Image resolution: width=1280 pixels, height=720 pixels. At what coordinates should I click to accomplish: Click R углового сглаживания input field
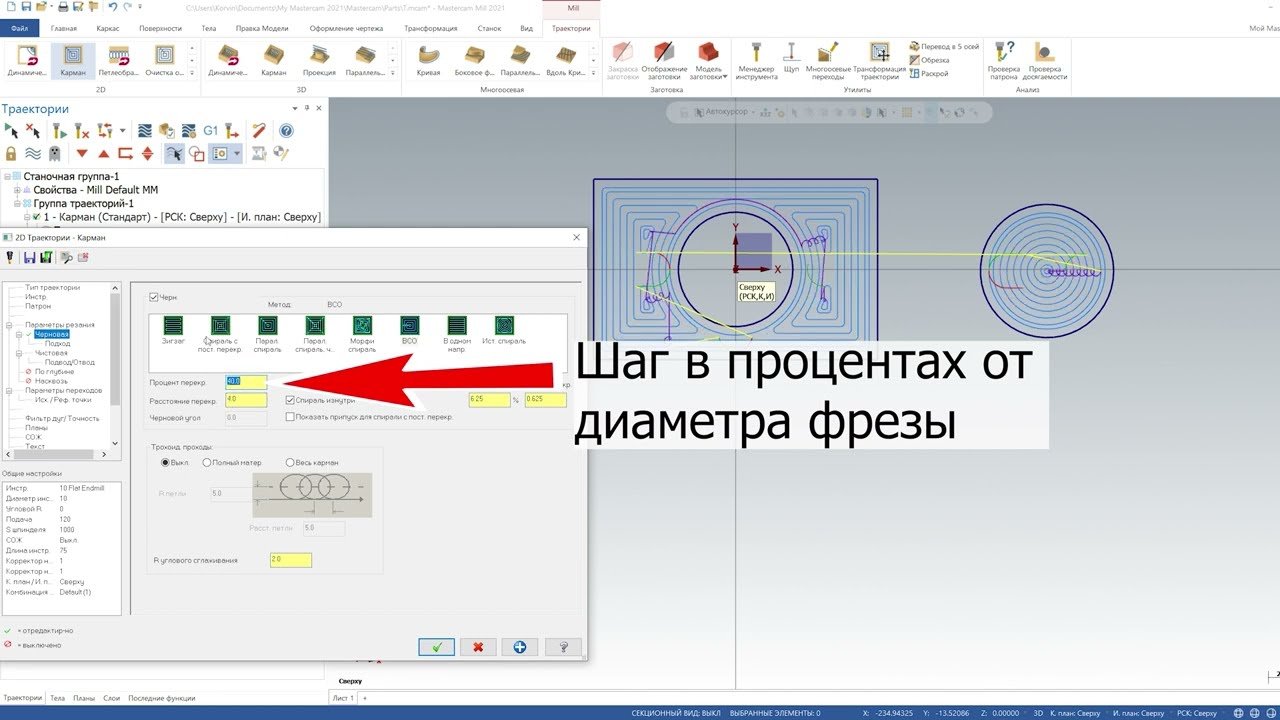pos(290,560)
